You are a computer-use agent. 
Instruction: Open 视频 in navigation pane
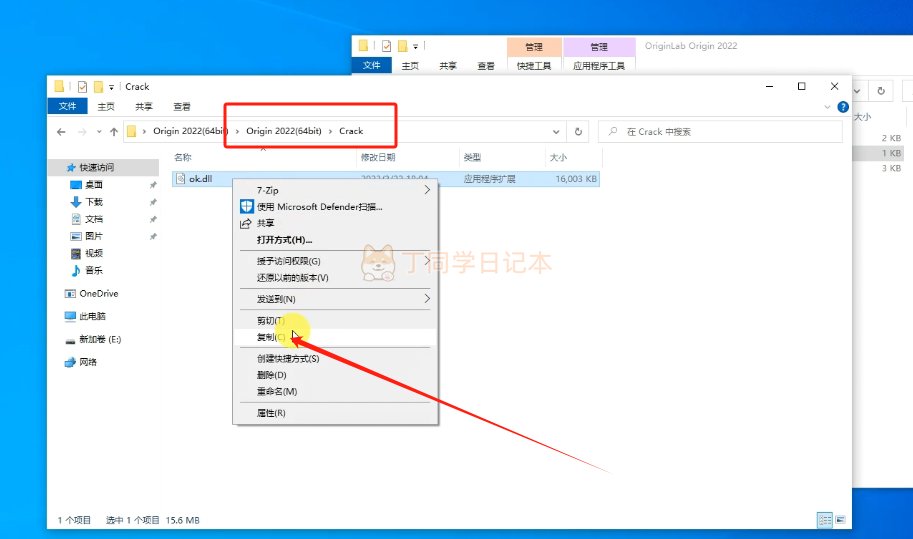coord(94,253)
